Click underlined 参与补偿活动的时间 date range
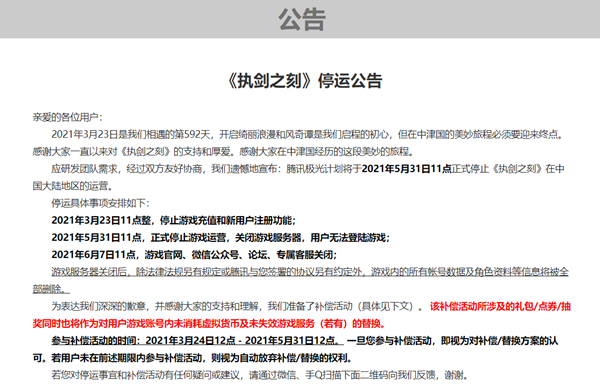The image size is (600, 384). coord(197,340)
